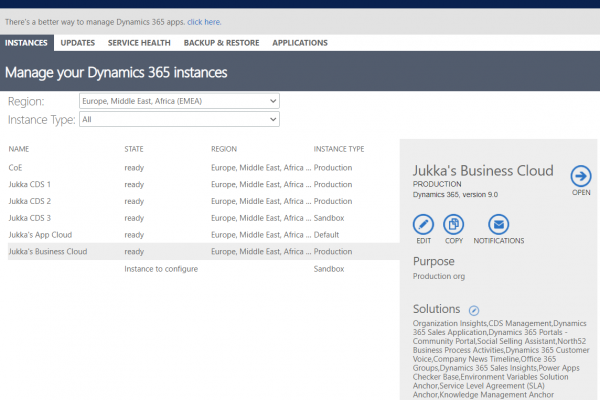
Task: Select the Jukka's App Cloud instance
Action: 204,235
